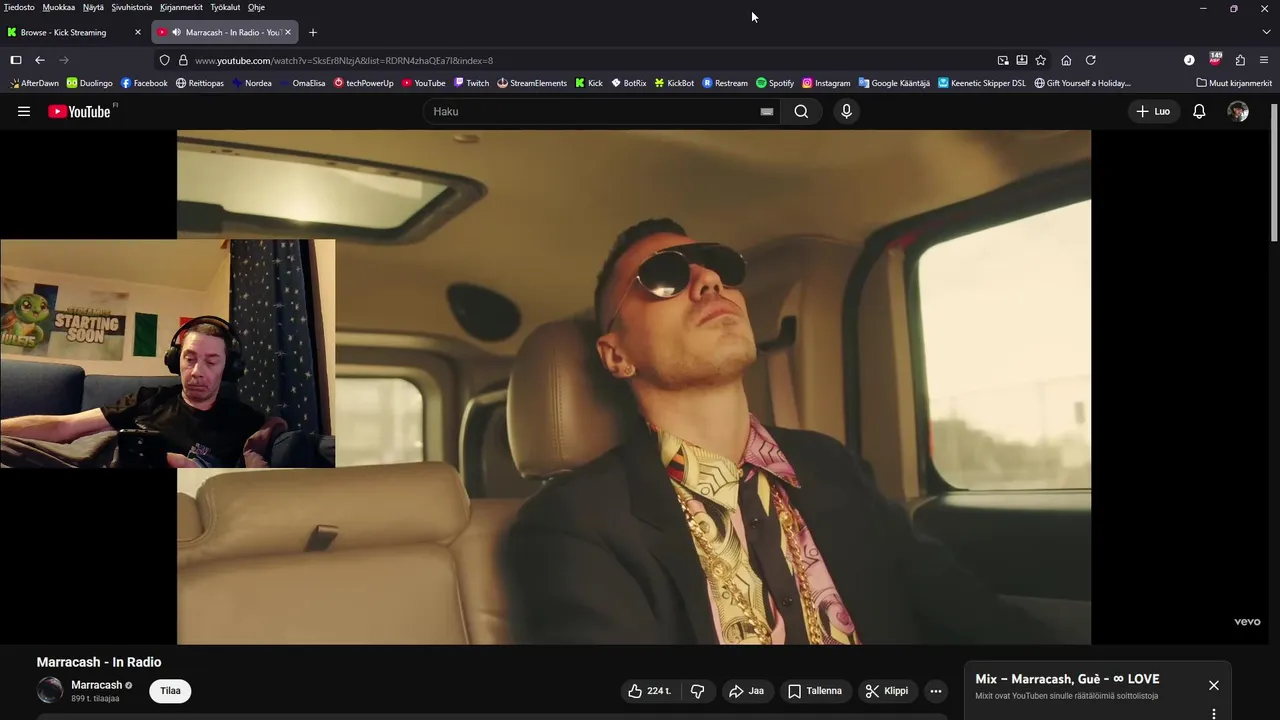Close the Browse - Kick Streaming tab

[x=138, y=32]
